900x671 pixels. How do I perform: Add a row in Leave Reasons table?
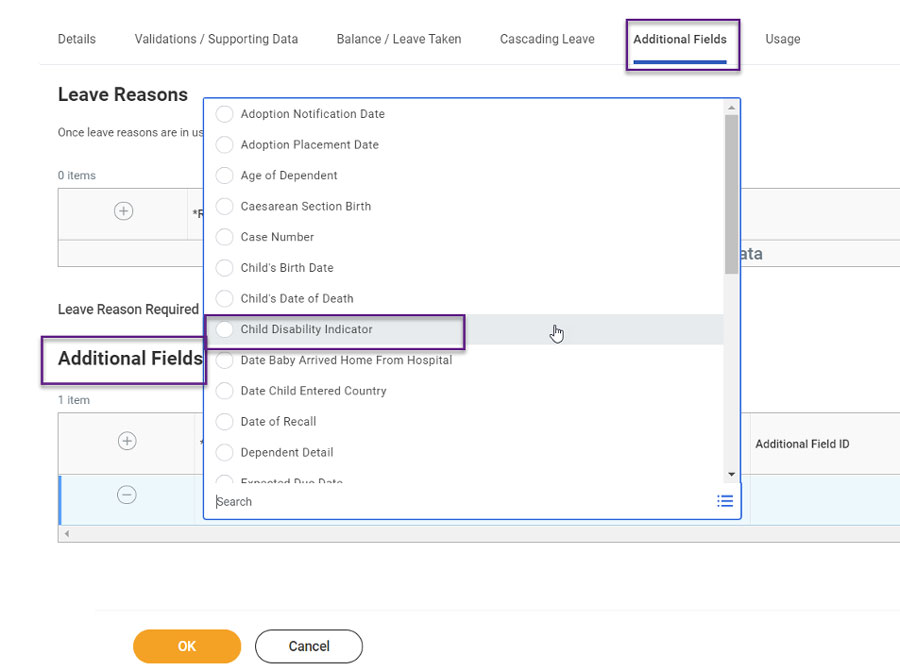click(x=123, y=211)
